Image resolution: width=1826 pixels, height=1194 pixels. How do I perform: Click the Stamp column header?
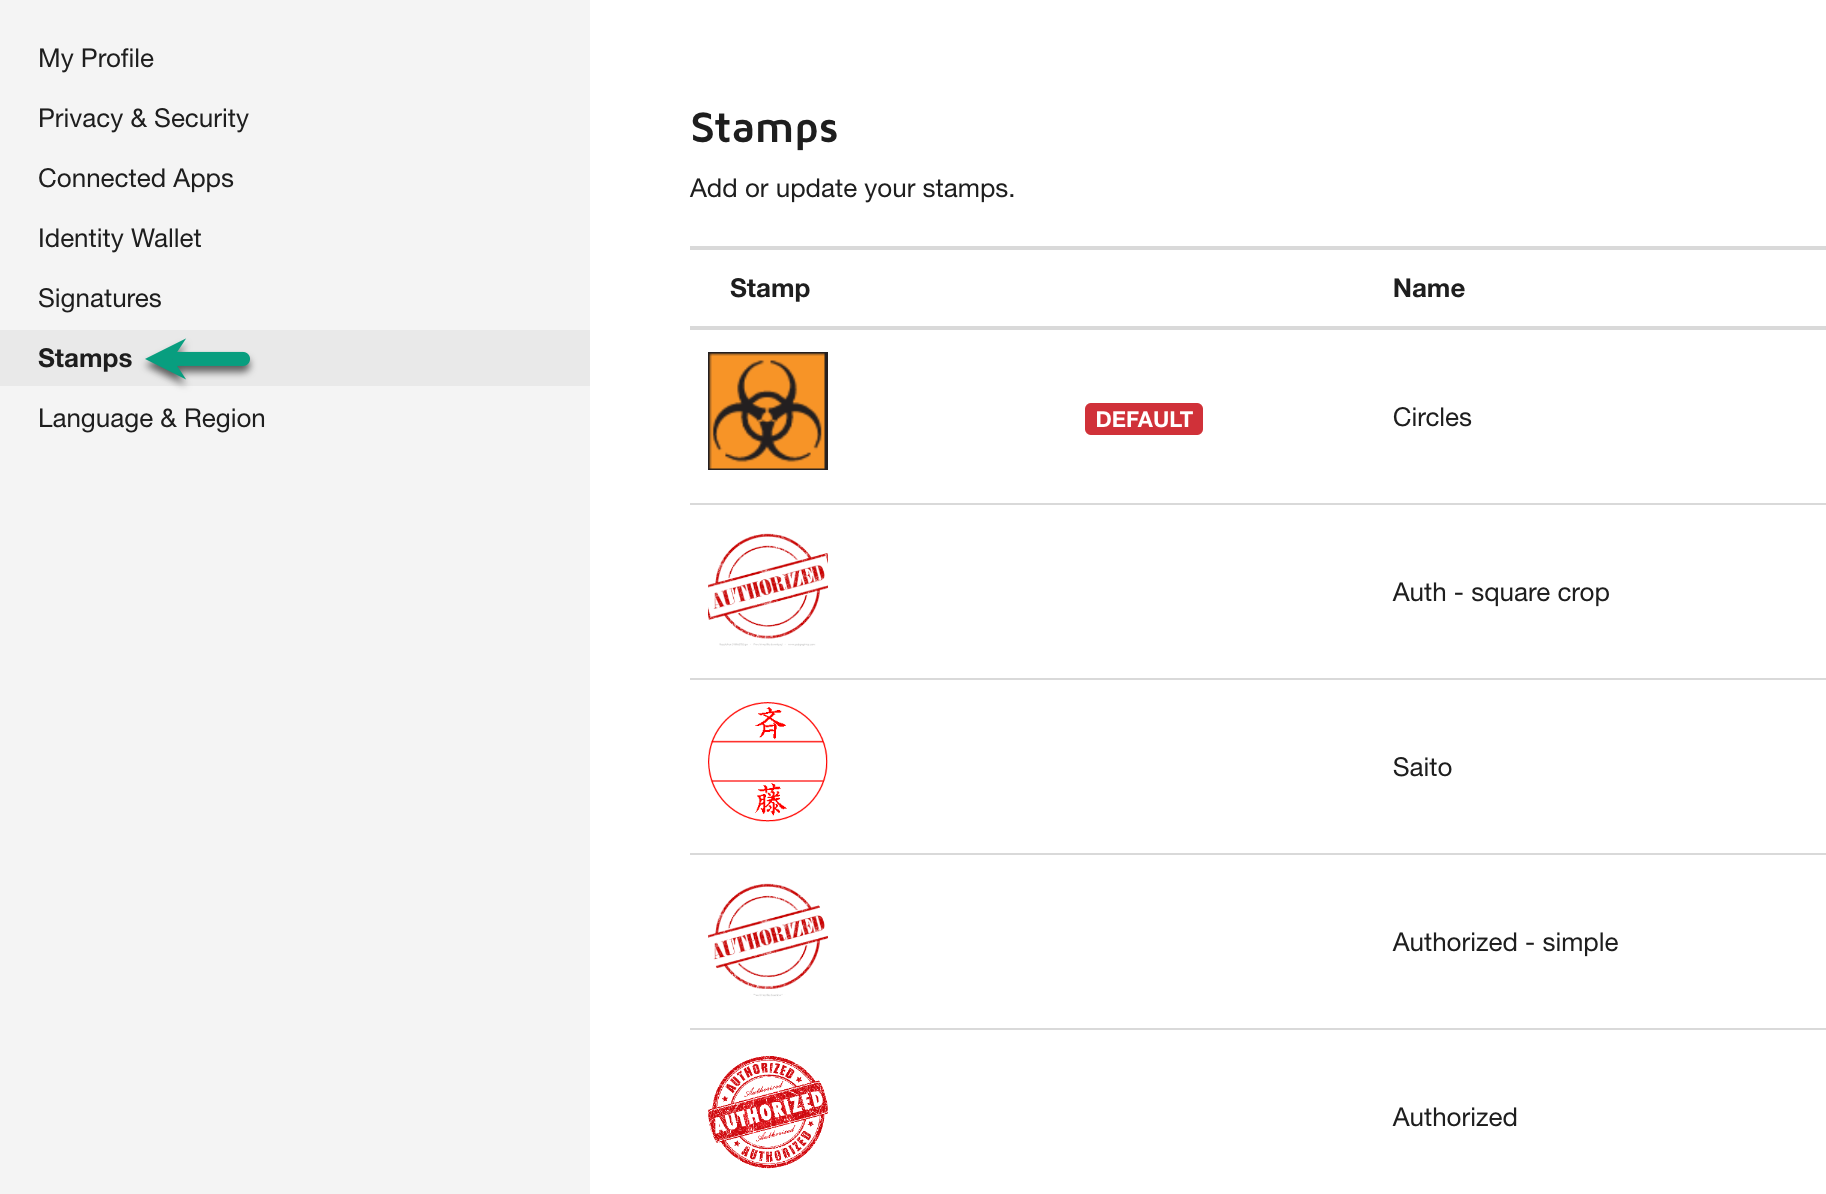(769, 288)
